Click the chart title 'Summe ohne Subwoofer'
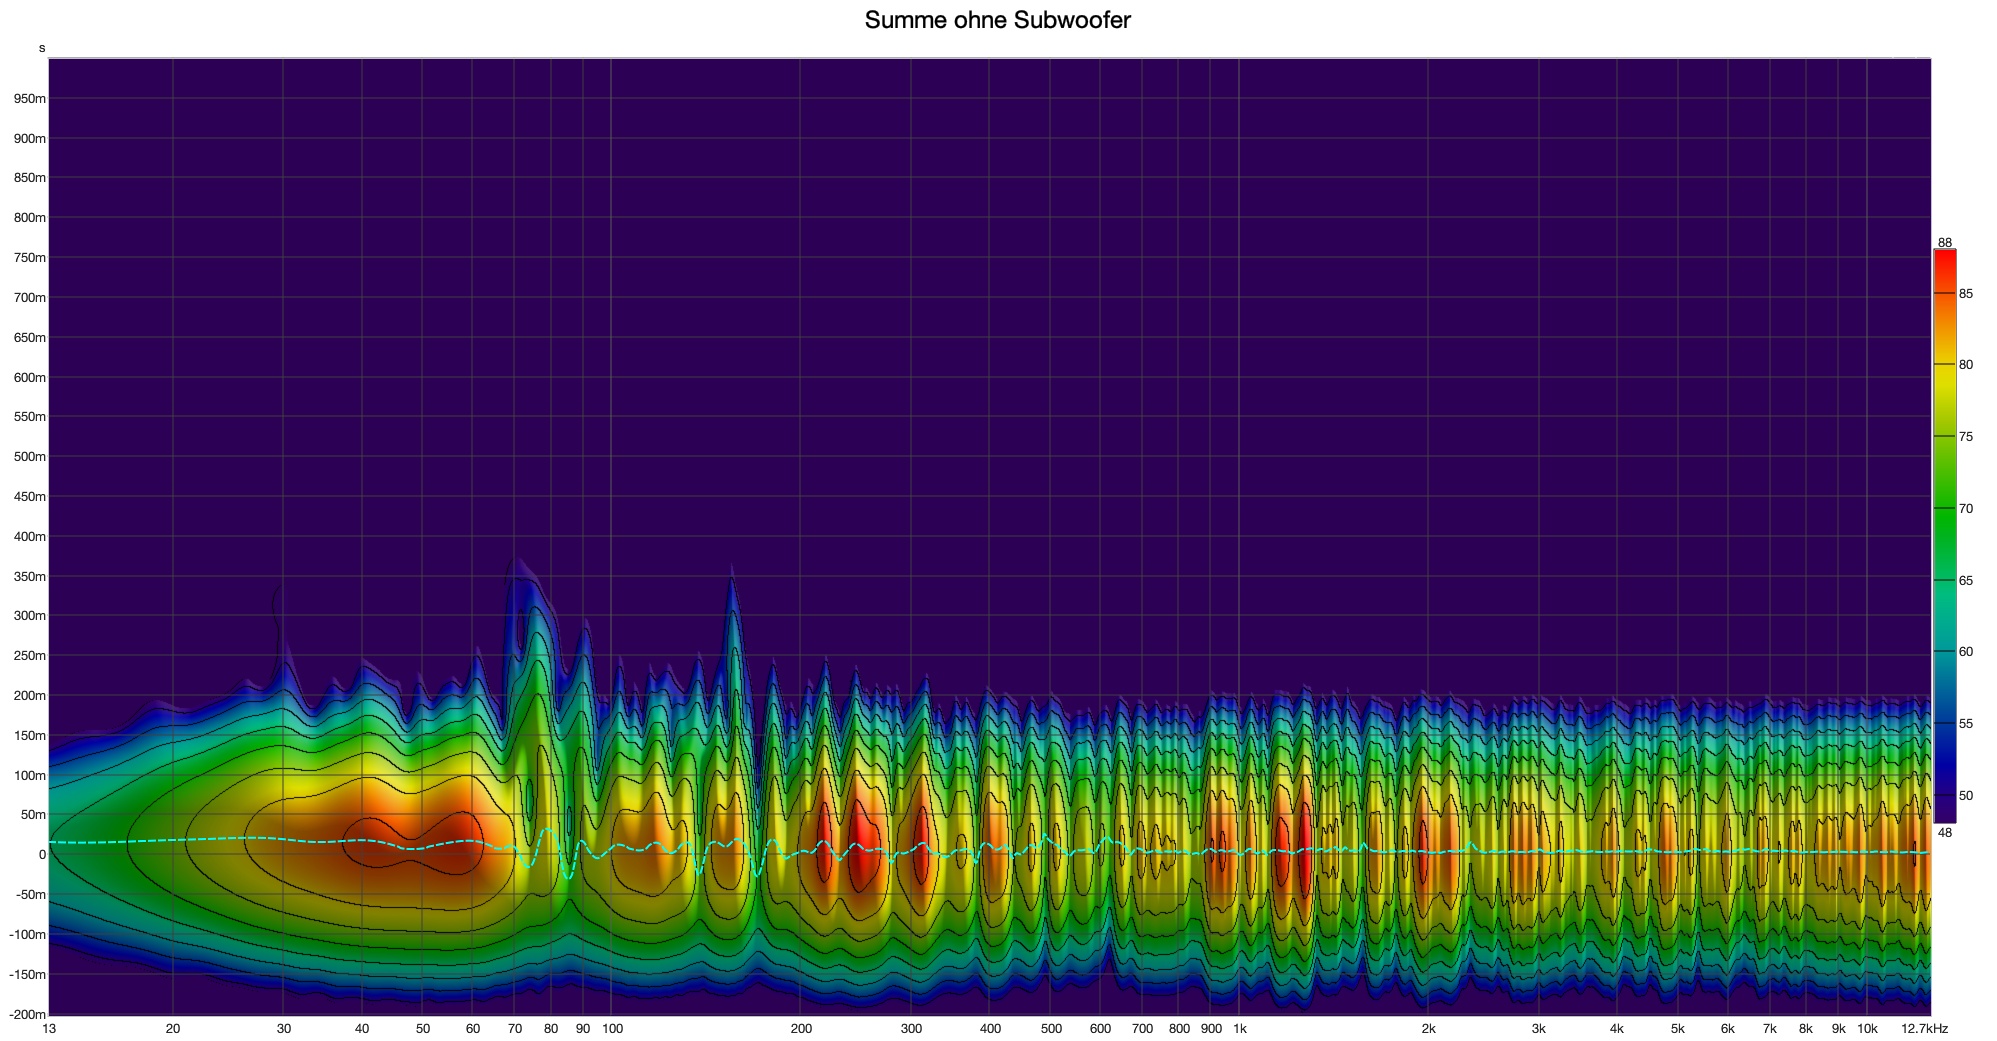 [x=997, y=20]
